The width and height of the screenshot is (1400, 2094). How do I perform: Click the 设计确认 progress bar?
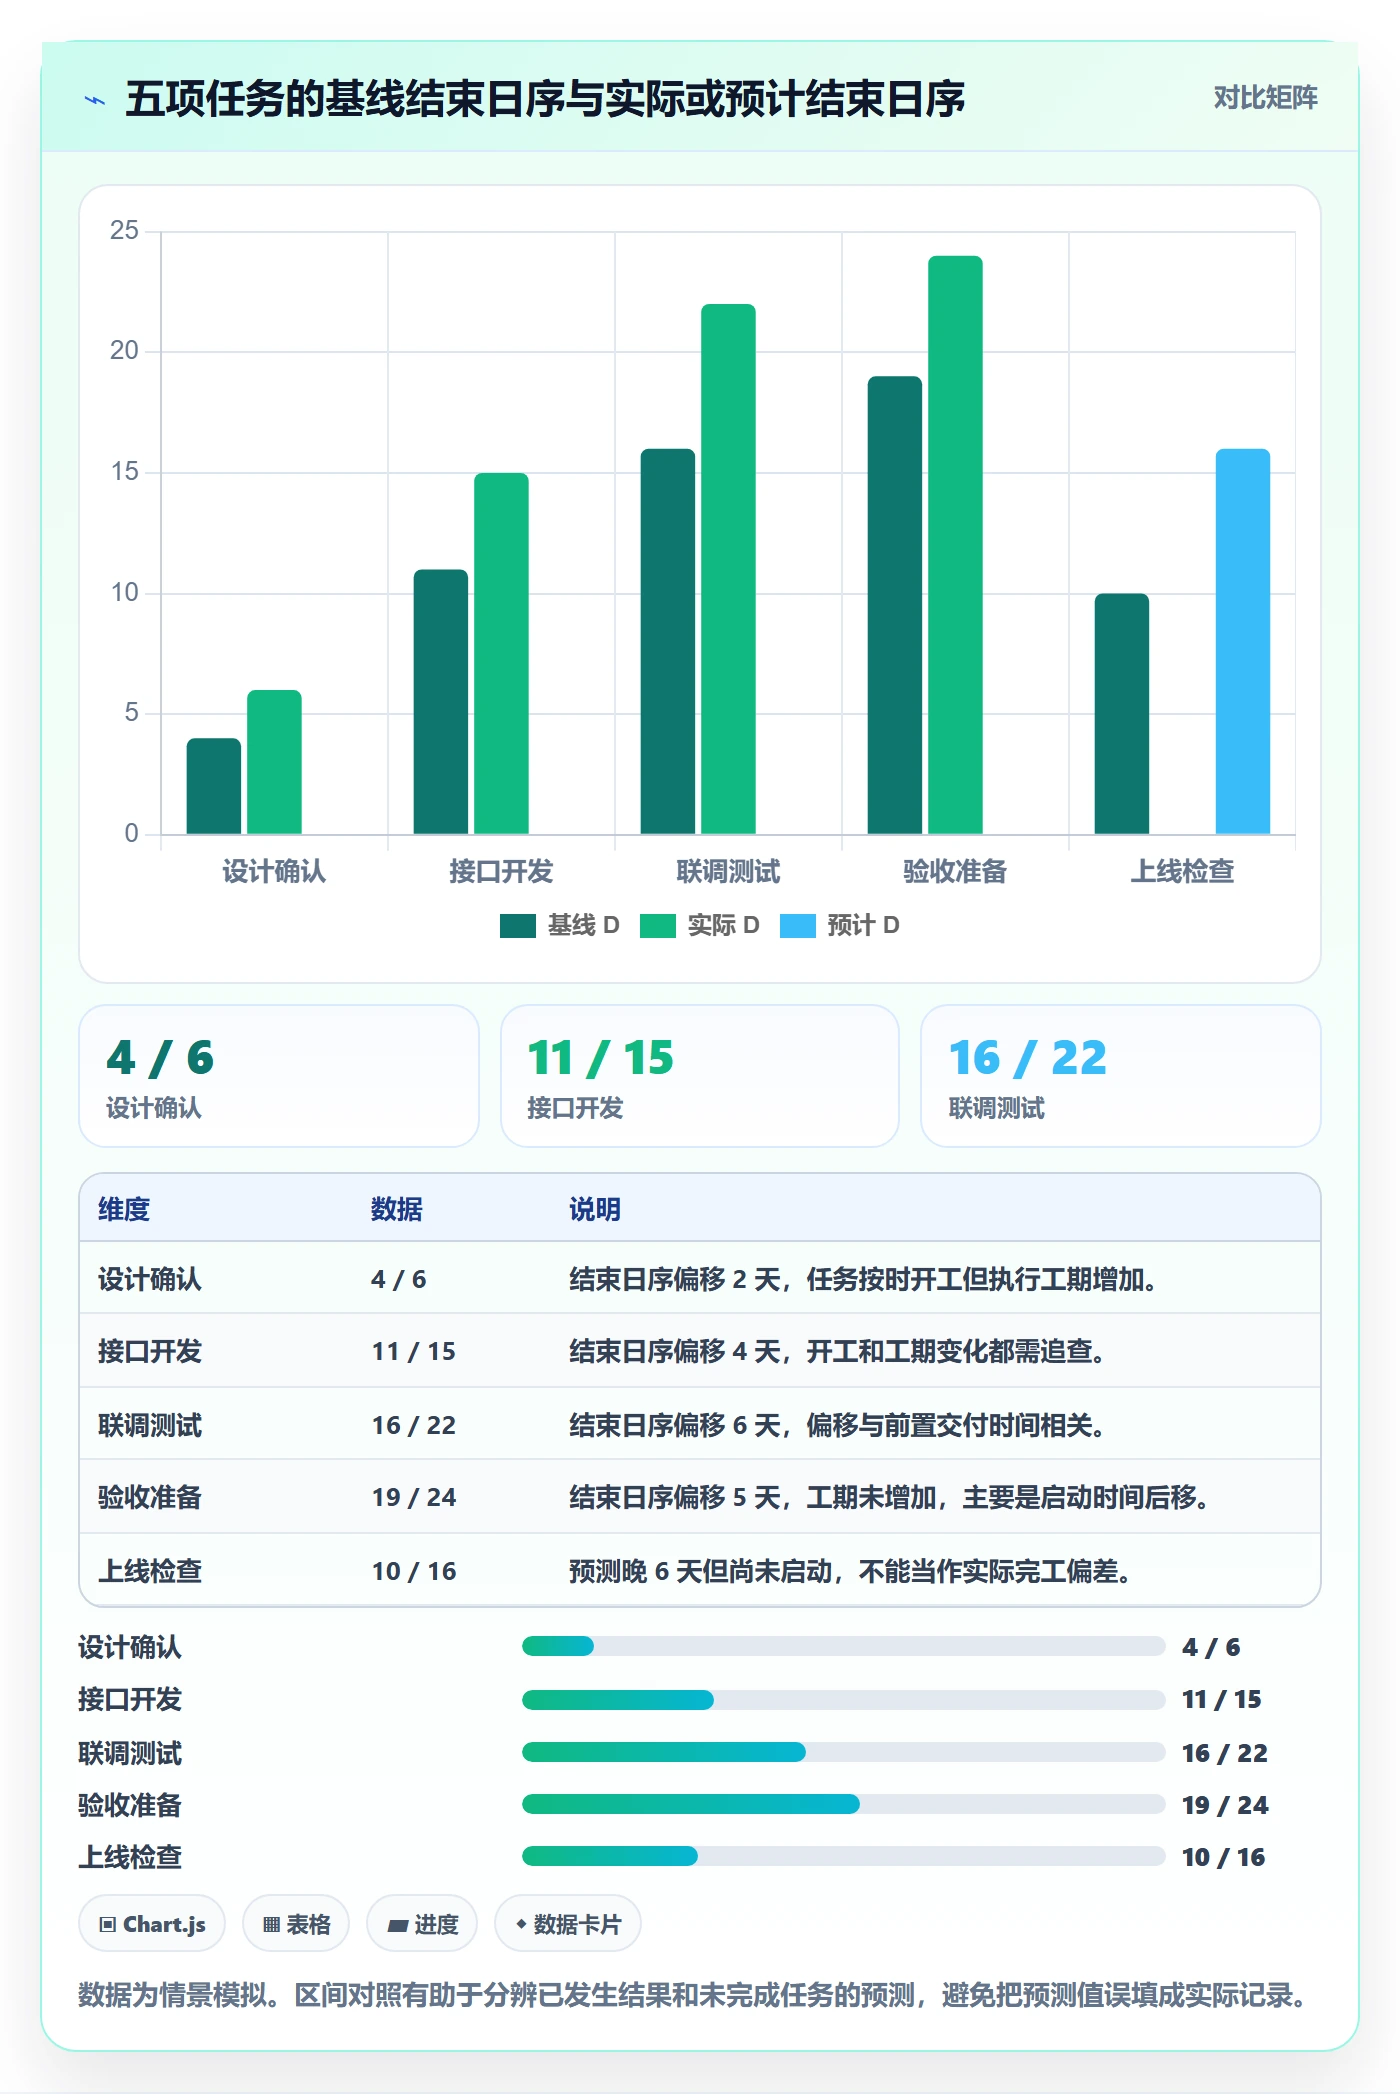(844, 1646)
